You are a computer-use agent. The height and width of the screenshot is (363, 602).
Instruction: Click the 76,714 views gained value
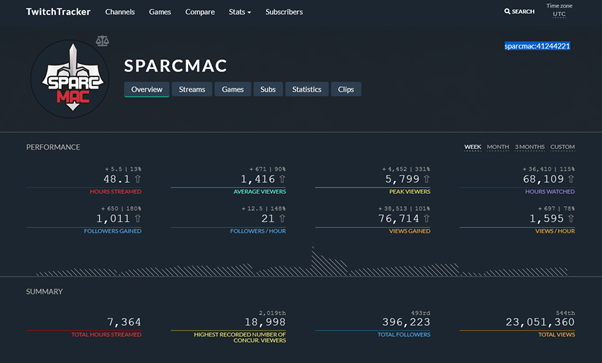[399, 219]
